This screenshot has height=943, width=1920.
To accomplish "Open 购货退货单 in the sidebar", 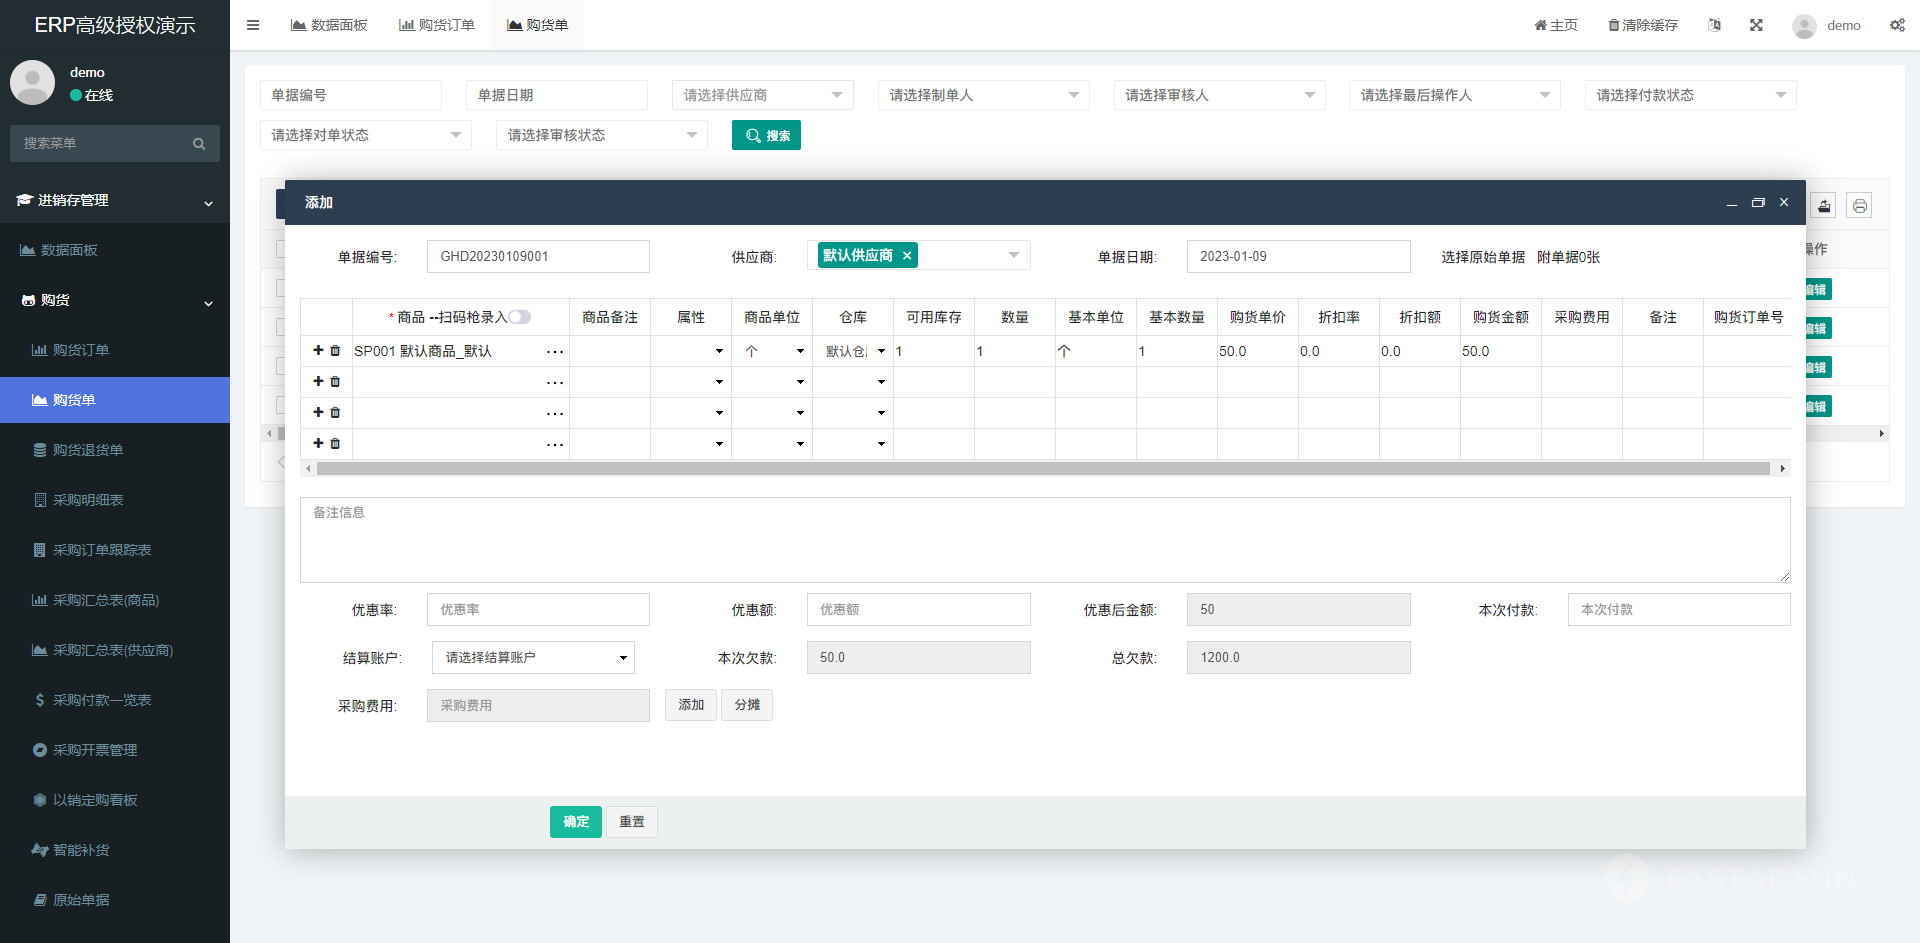I will (88, 450).
